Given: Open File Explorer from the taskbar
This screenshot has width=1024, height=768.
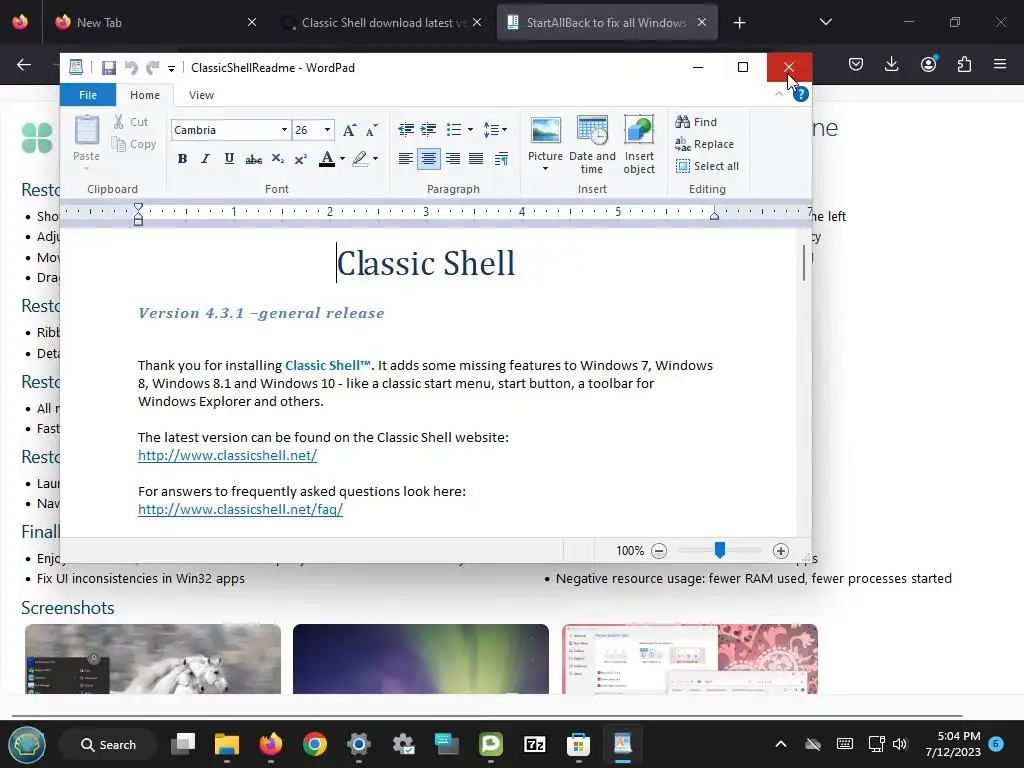Looking at the screenshot, I should [227, 744].
